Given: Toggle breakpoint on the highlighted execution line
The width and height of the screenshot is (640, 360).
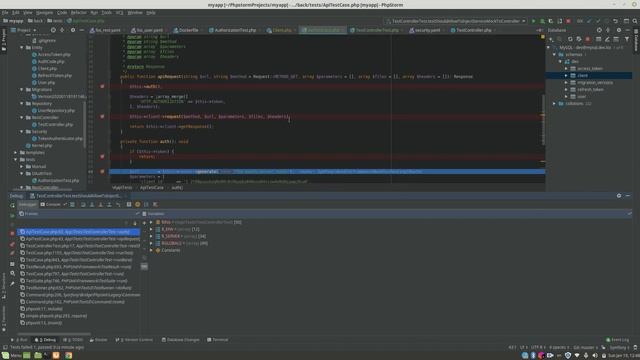Looking at the screenshot, I should [x=102, y=172].
